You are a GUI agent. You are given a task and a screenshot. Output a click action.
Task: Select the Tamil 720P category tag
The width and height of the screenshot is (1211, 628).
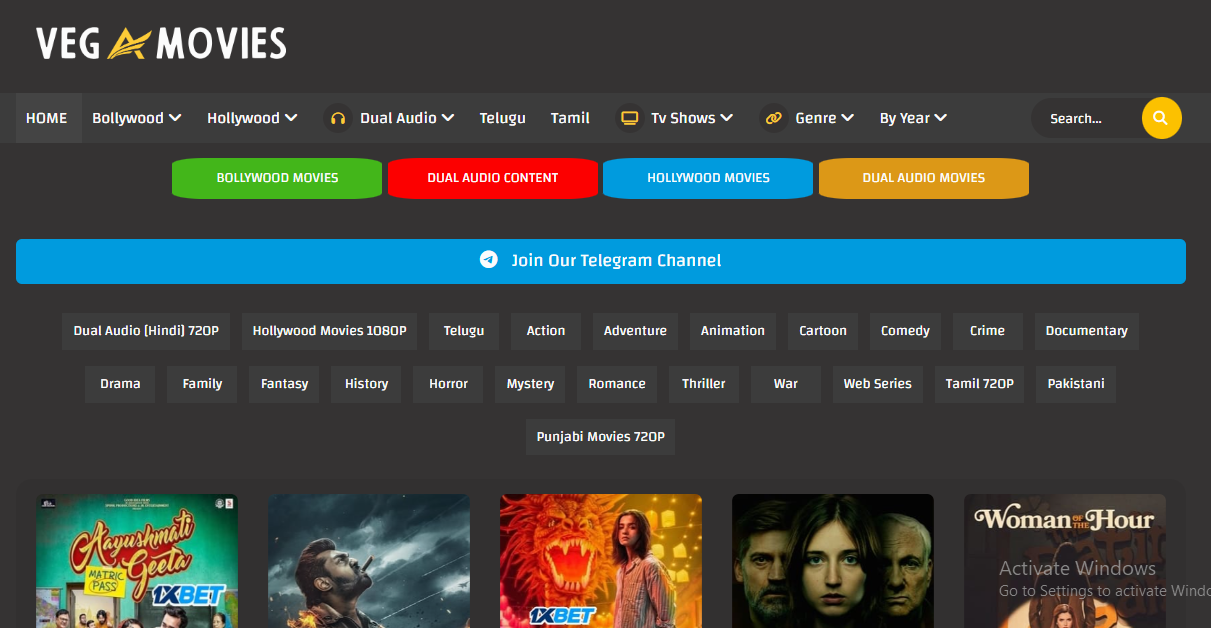(980, 384)
